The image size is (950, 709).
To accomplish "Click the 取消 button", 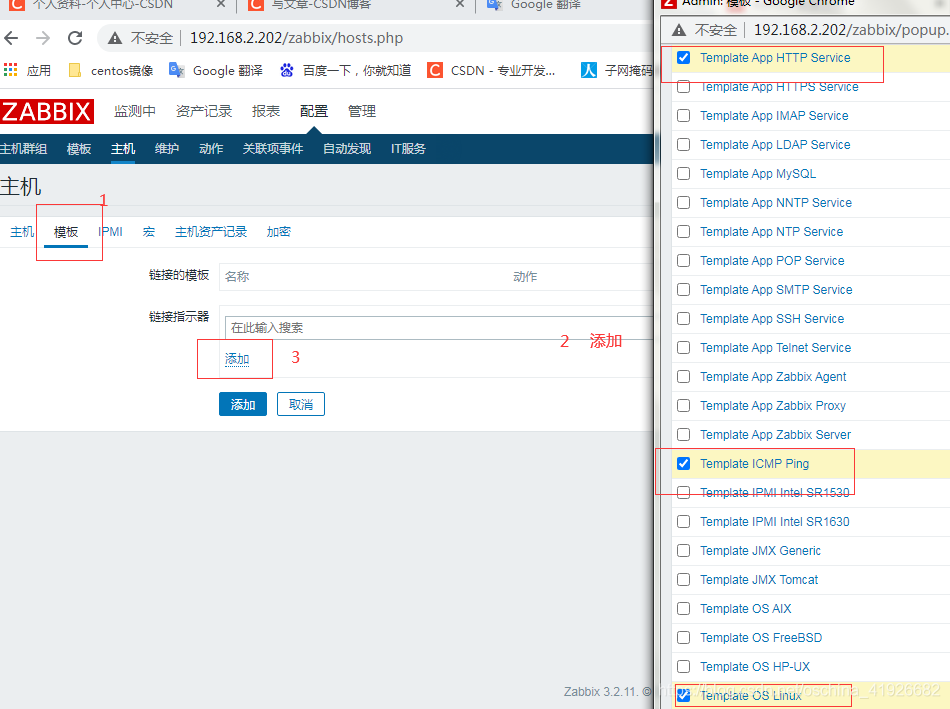I will click(x=301, y=405).
